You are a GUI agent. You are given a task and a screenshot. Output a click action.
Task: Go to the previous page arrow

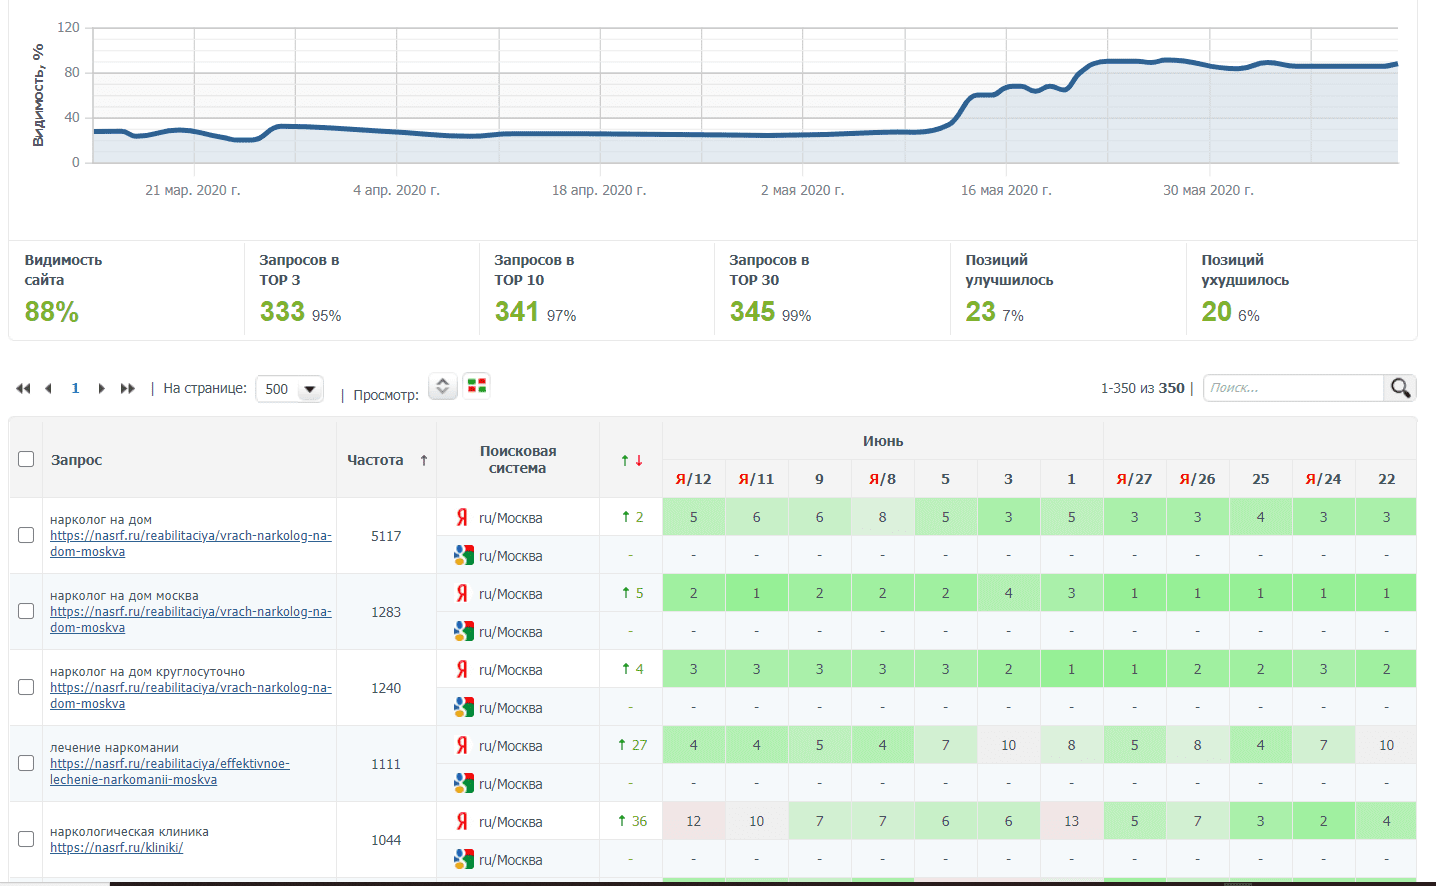point(48,389)
